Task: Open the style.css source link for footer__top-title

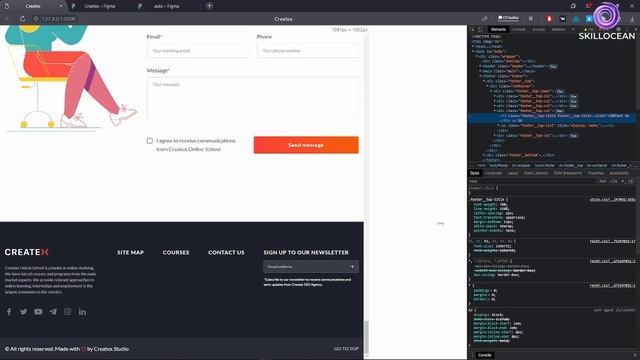Action: point(612,200)
